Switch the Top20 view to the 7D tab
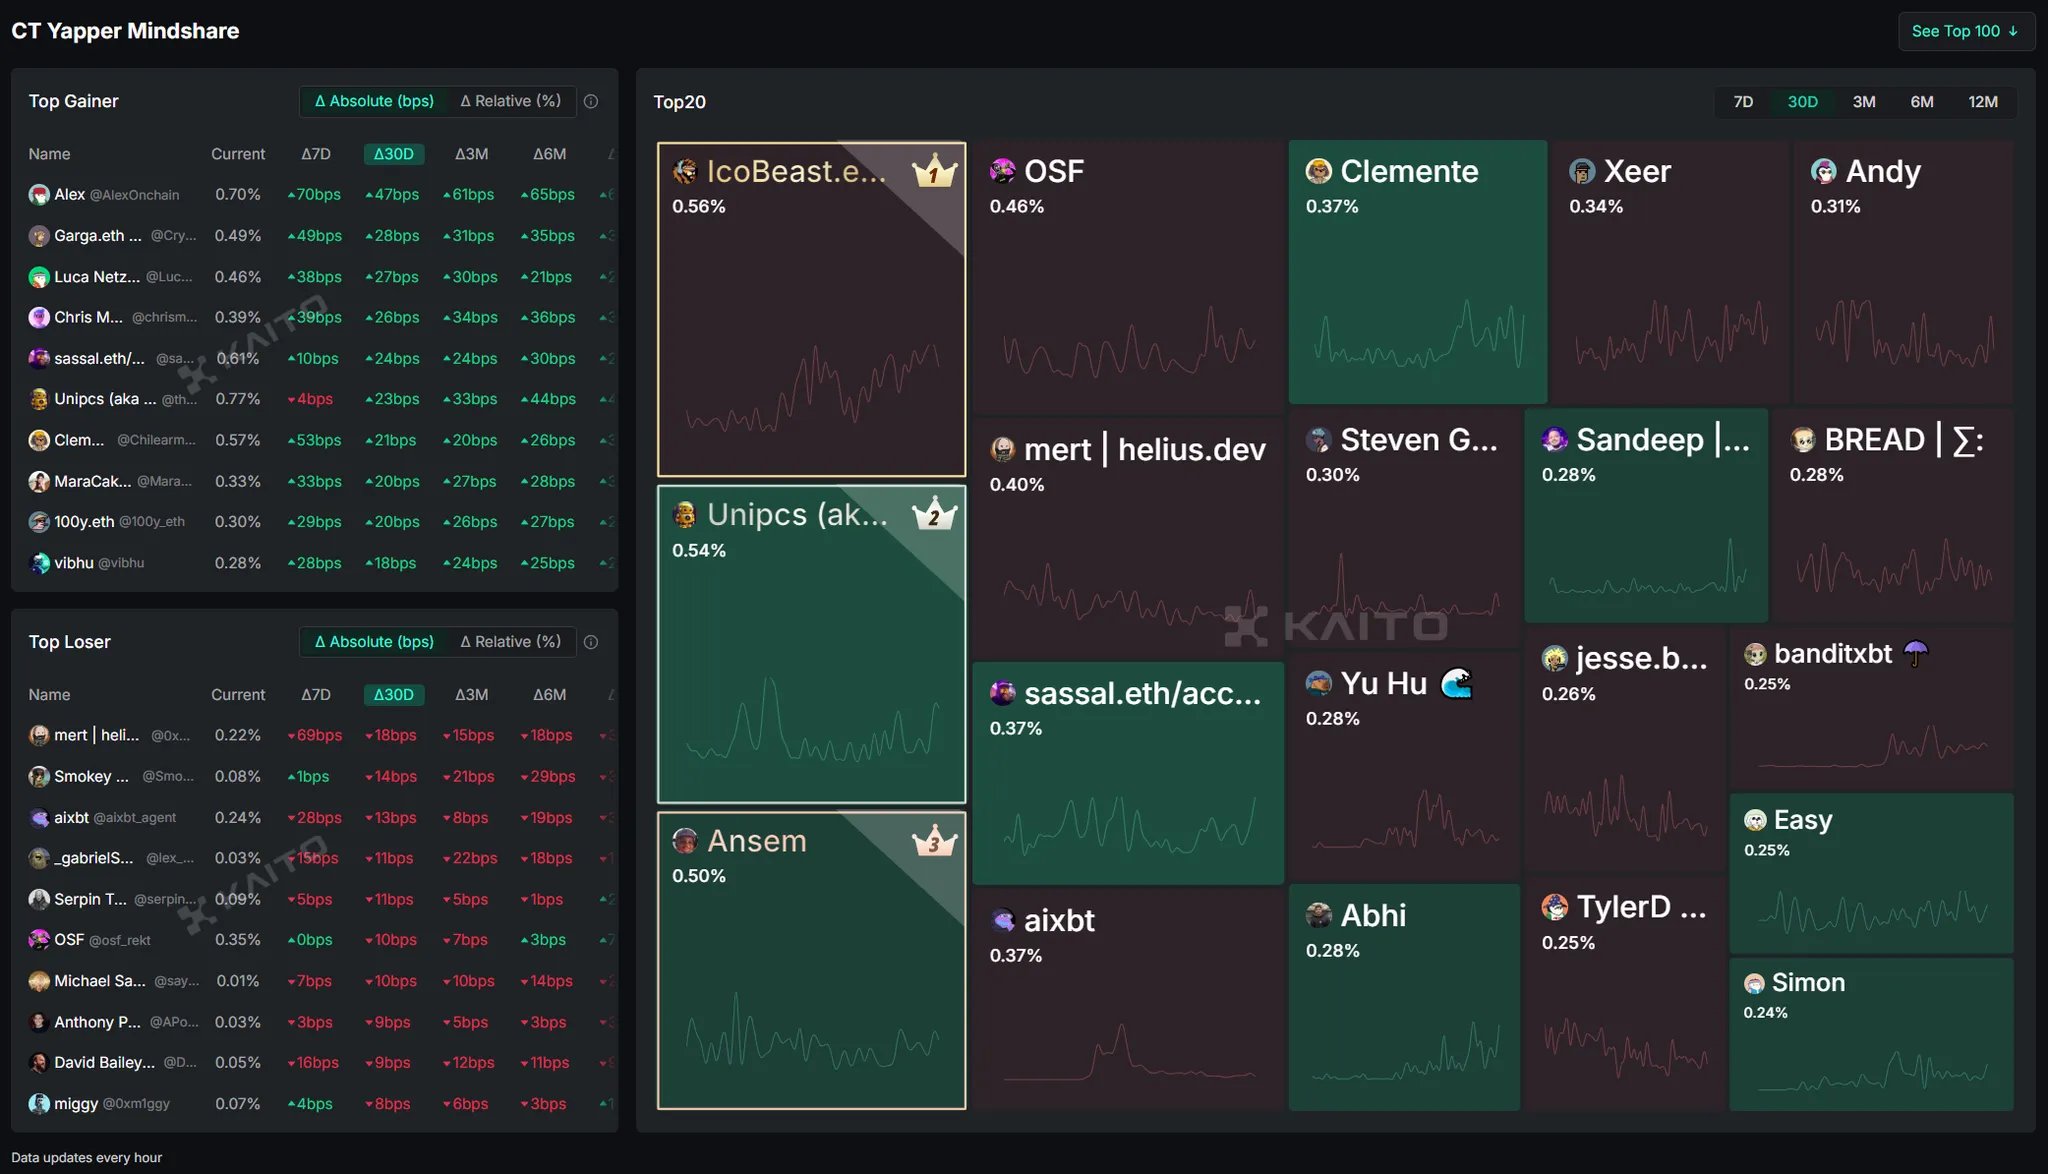This screenshot has height=1174, width=2048. click(1742, 101)
